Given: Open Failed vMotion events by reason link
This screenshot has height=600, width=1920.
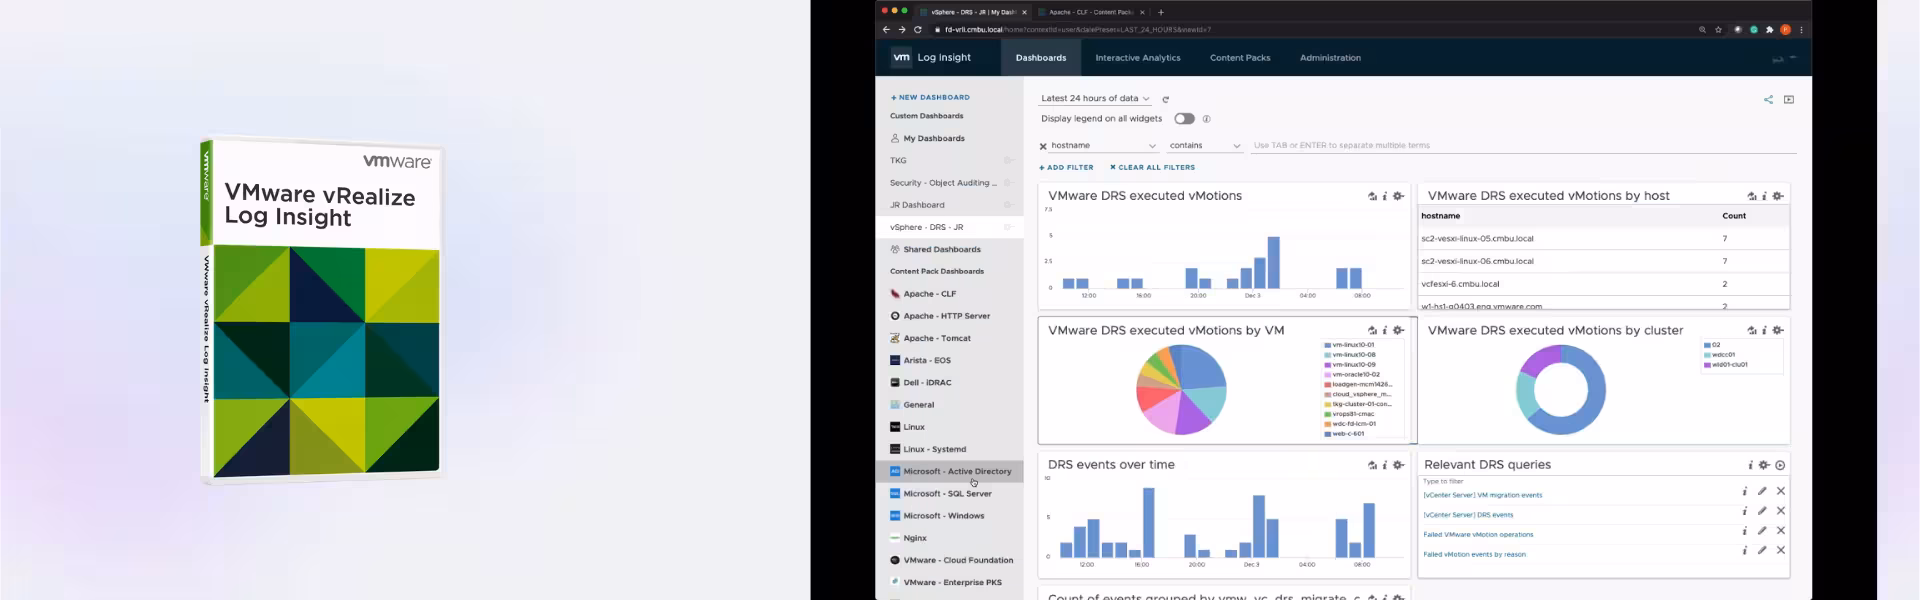Looking at the screenshot, I should click(1474, 554).
